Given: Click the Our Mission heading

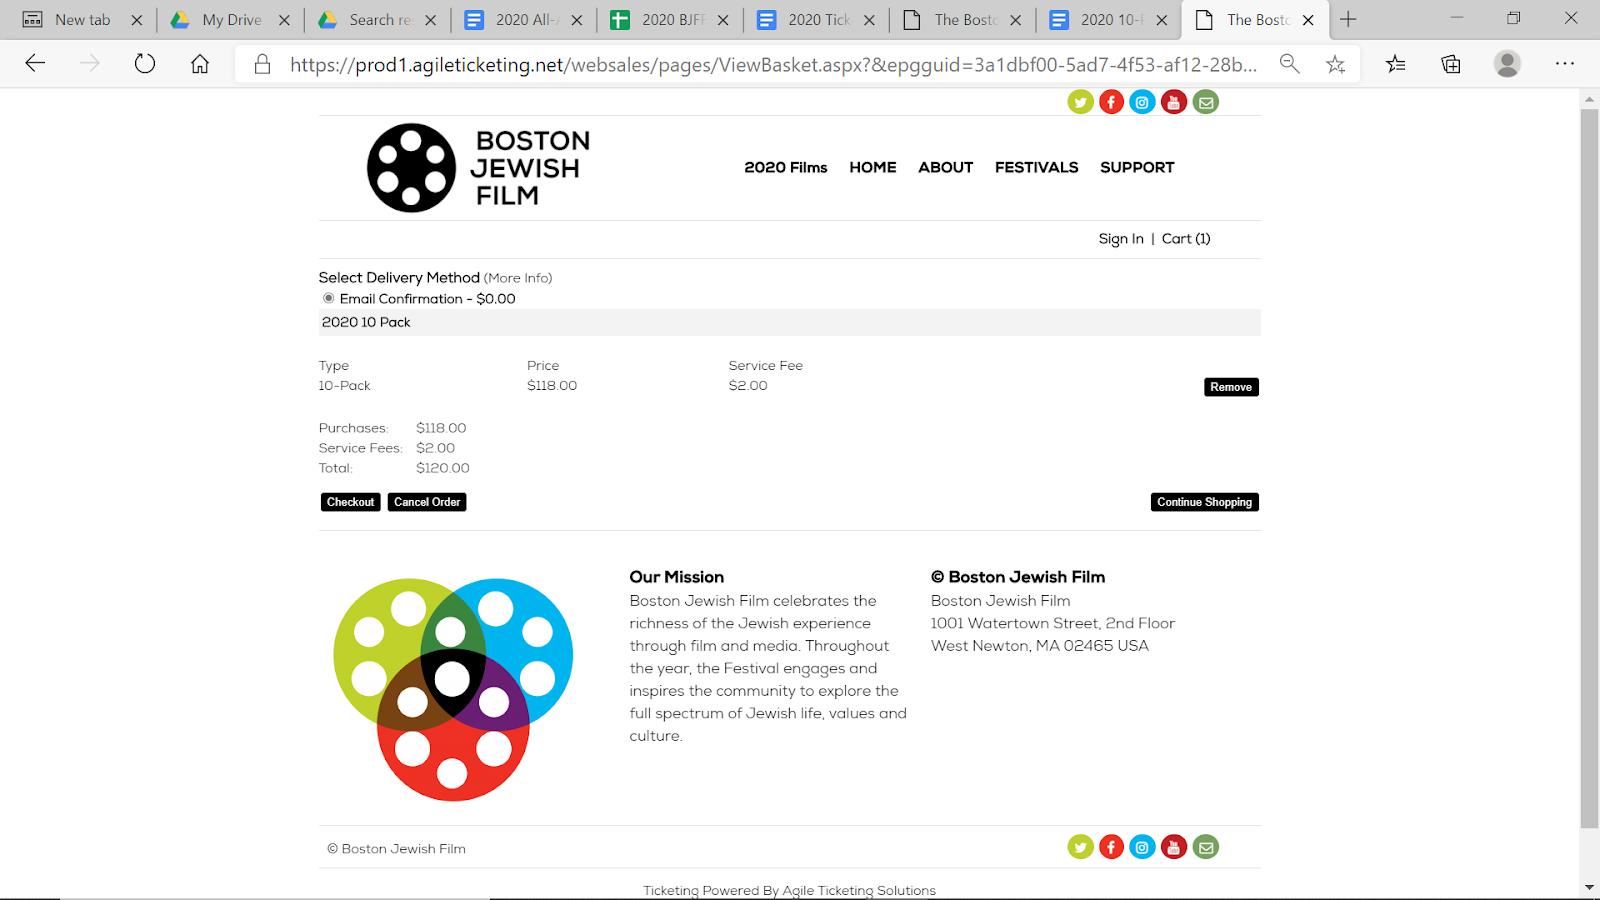Looking at the screenshot, I should (677, 577).
